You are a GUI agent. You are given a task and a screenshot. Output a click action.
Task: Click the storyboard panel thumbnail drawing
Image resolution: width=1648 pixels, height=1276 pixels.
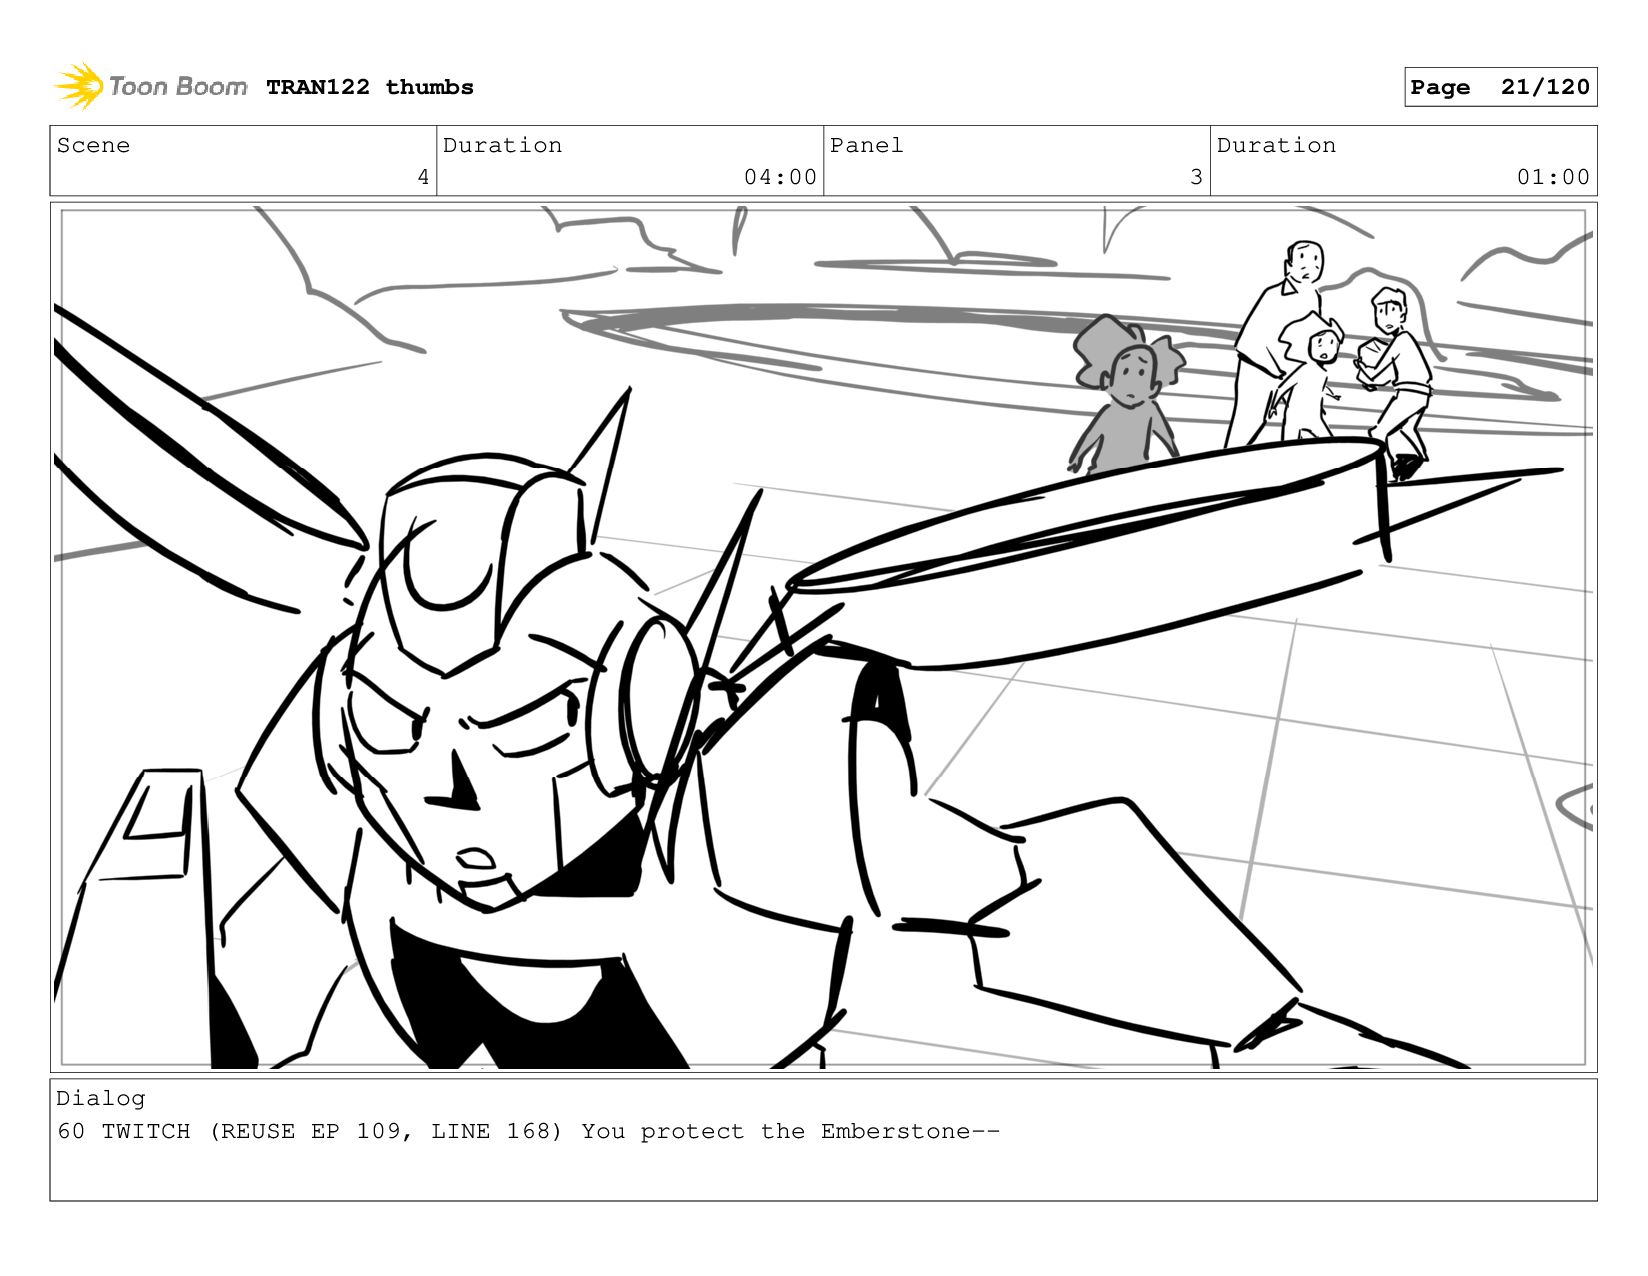[x=823, y=637]
